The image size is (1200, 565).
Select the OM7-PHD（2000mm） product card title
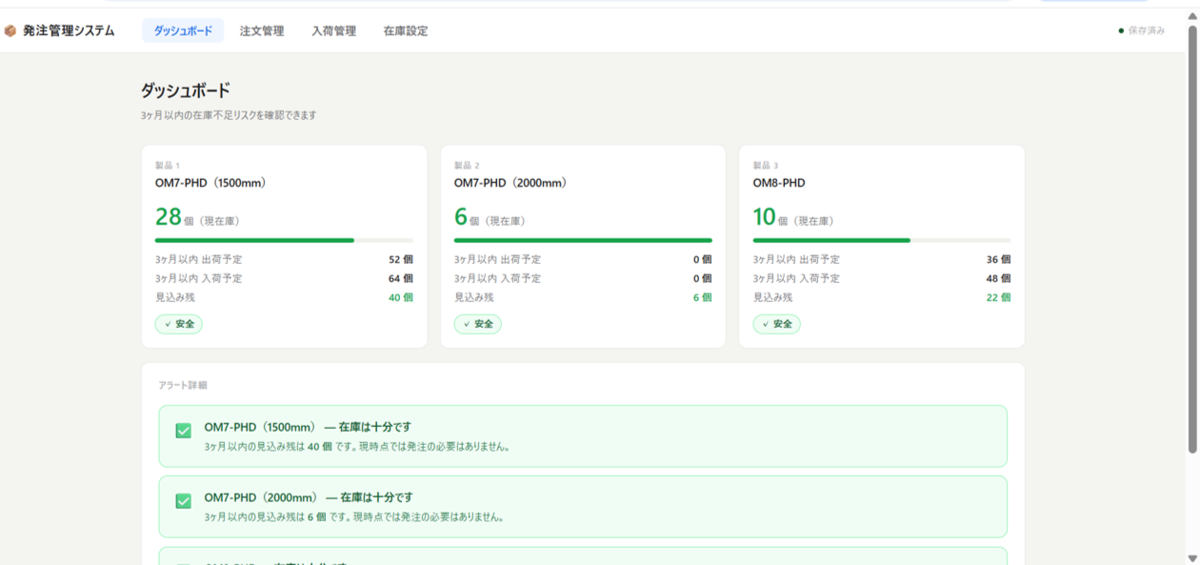click(x=510, y=183)
